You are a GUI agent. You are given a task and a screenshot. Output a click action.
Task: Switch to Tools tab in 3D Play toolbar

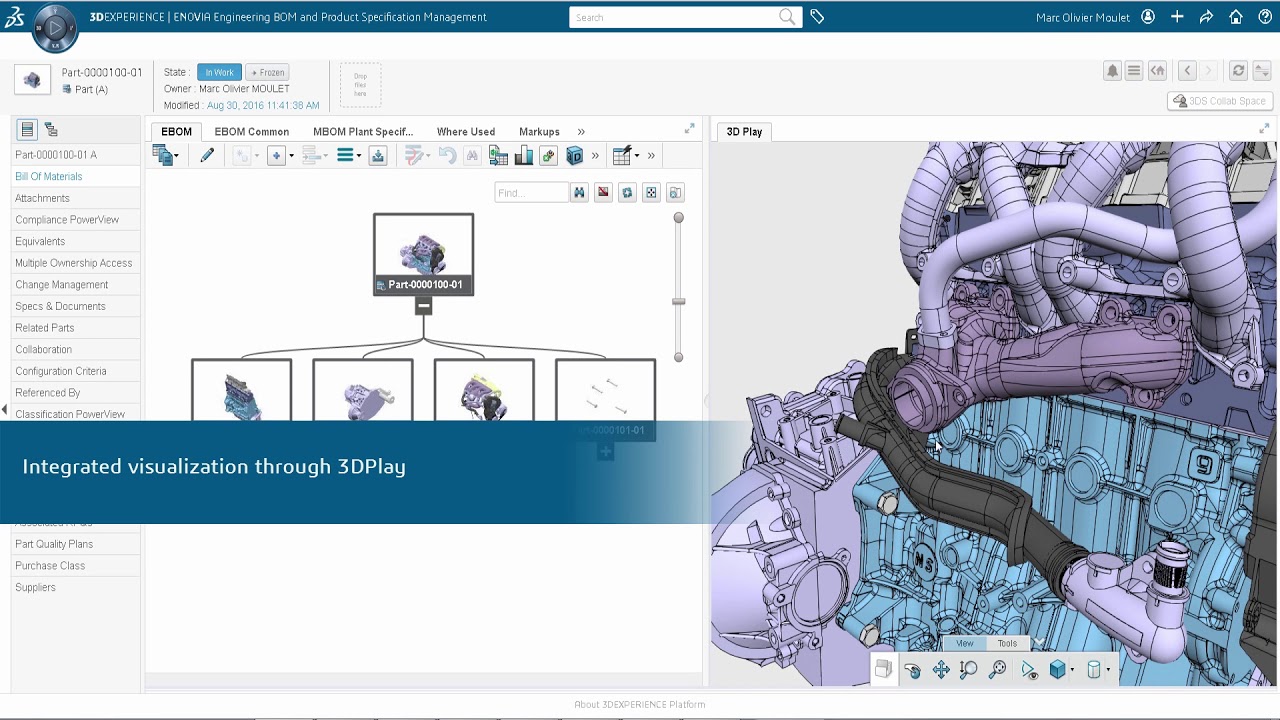tap(1007, 643)
